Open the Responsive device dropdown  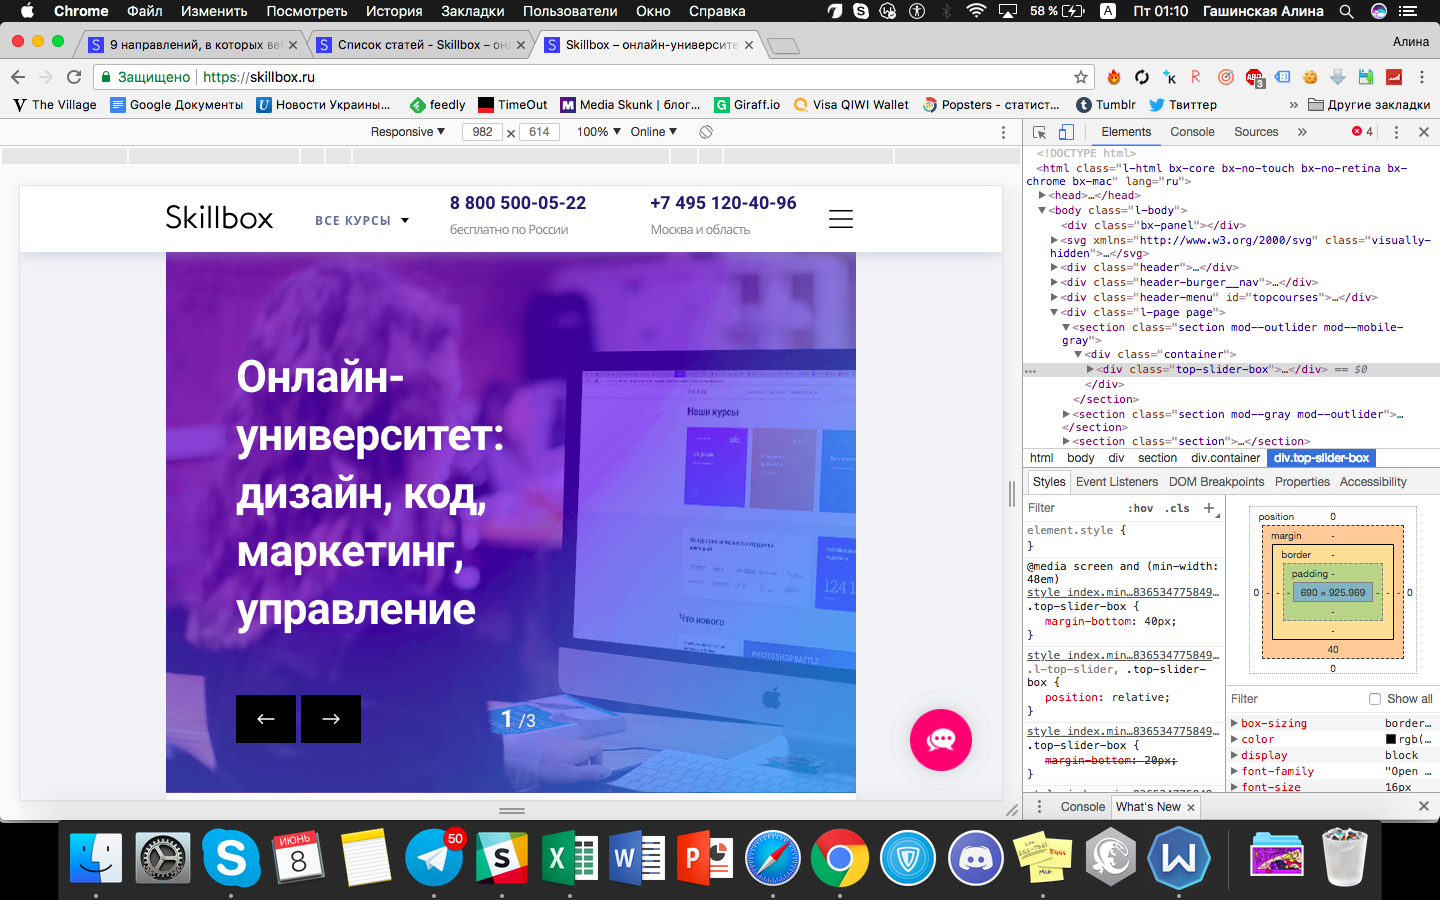pyautogui.click(x=408, y=132)
